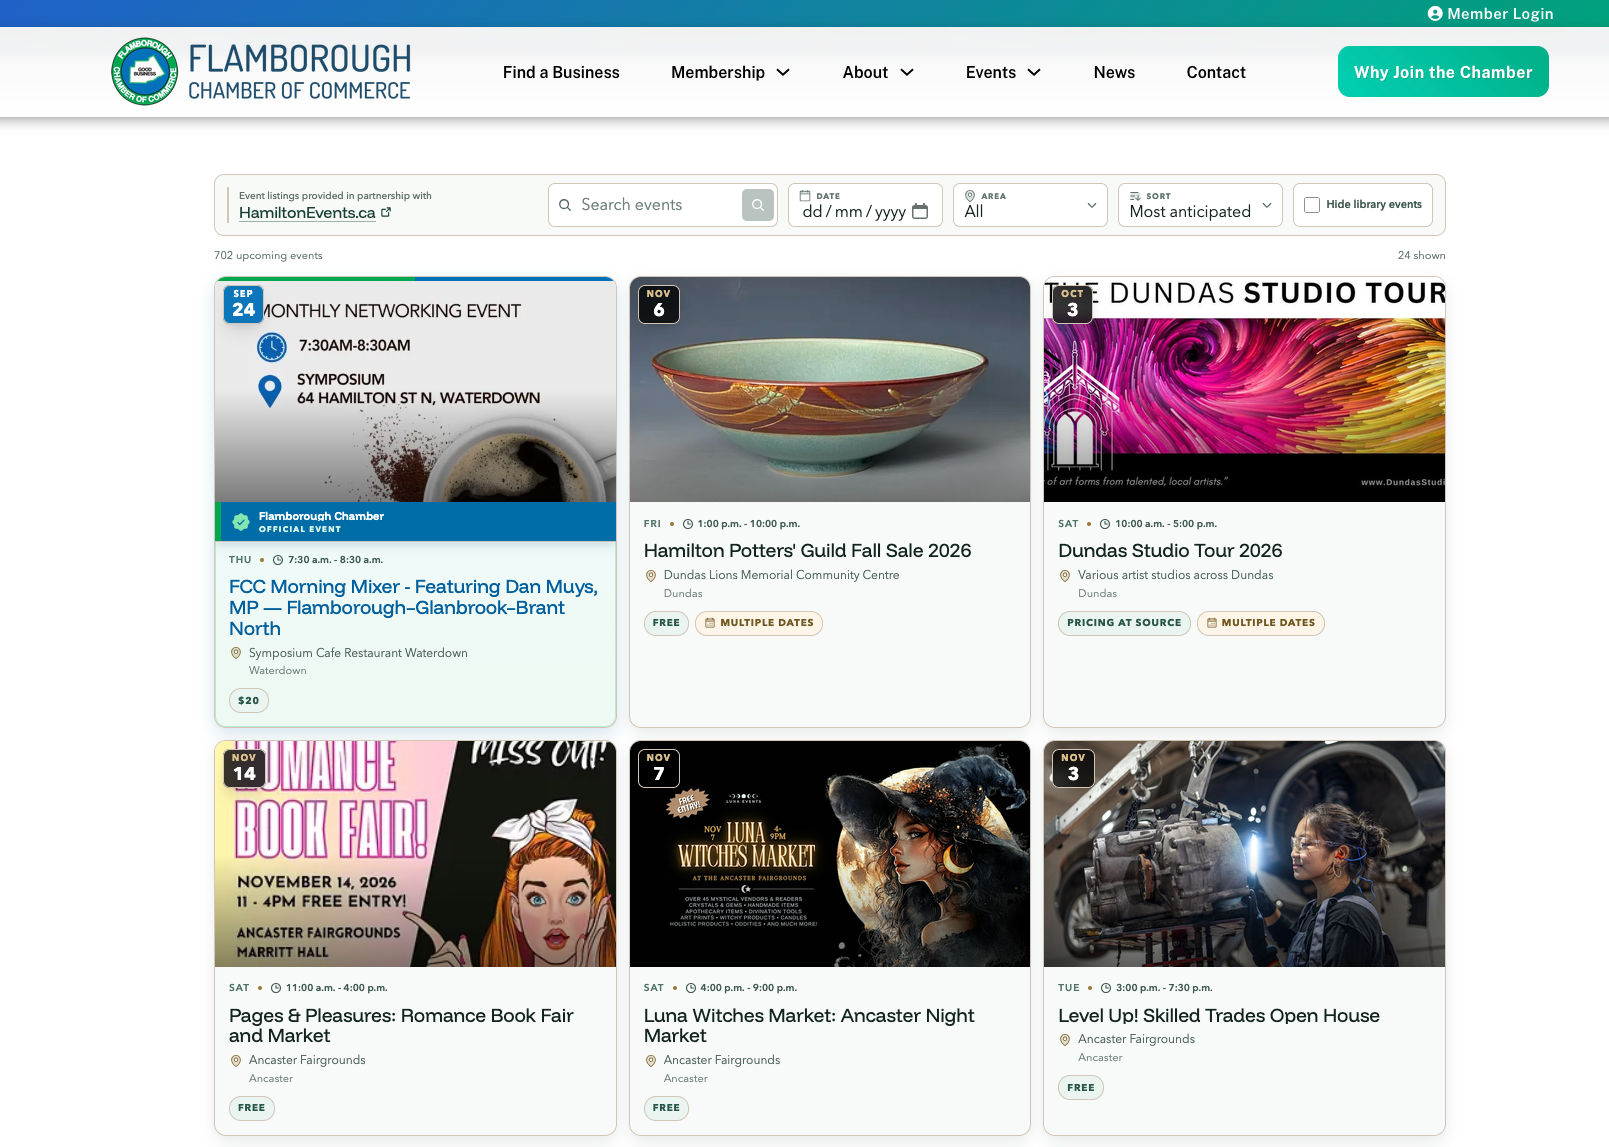
Task: Click the 24 shown count
Action: click(x=1421, y=255)
